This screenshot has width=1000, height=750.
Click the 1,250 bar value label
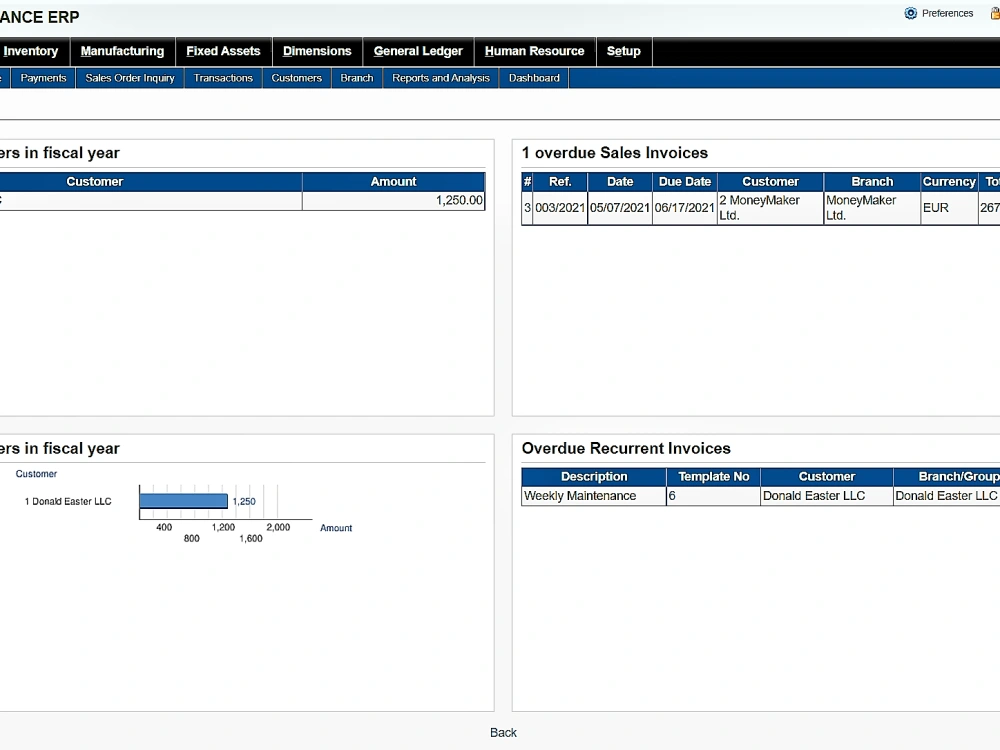(244, 501)
